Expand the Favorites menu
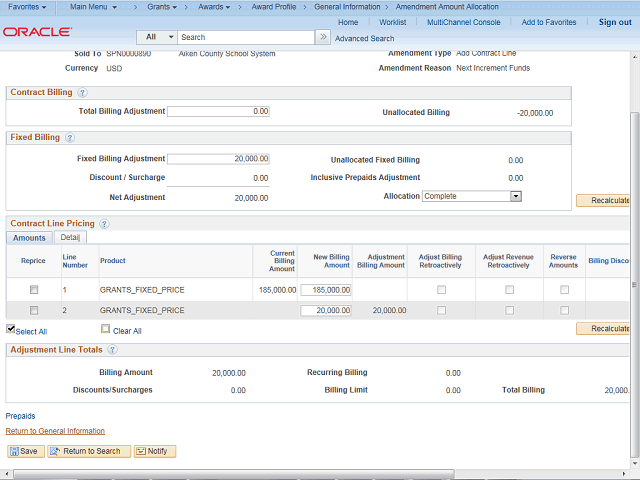Image resolution: width=640 pixels, height=480 pixels. click(x=27, y=7)
